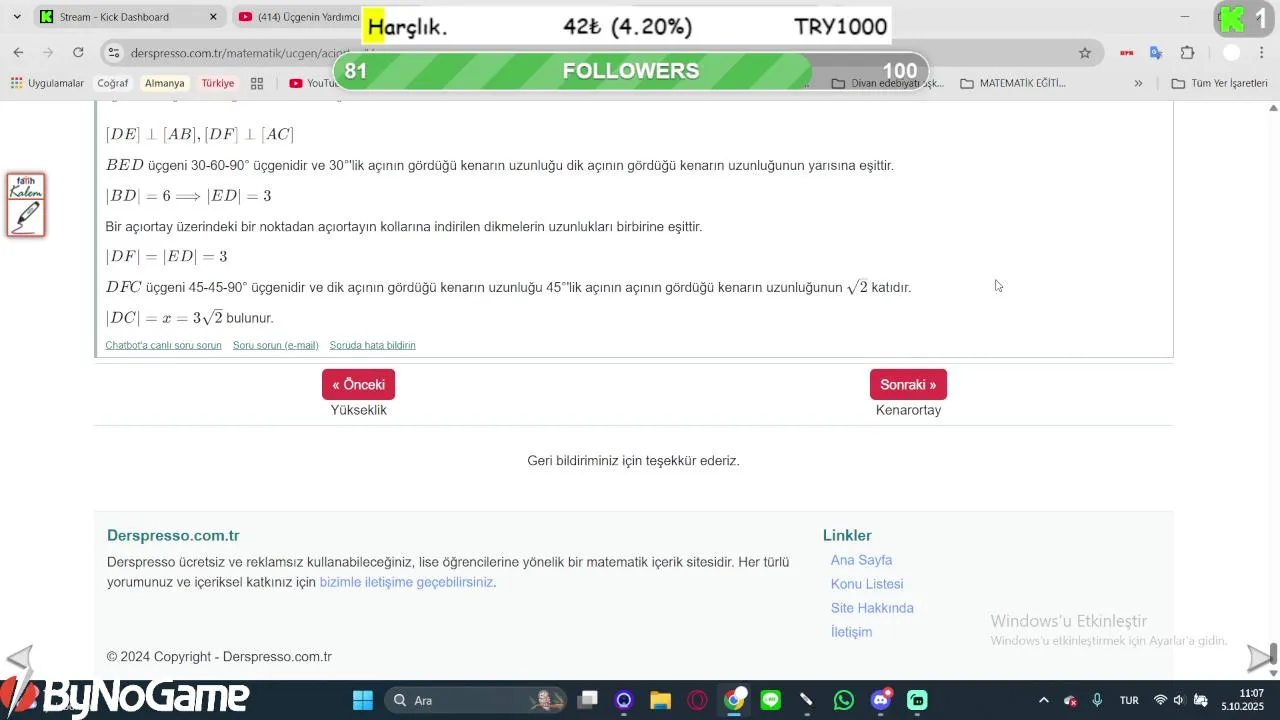Image resolution: width=1280 pixels, height=720 pixels.
Task: Open volume control in system tray
Action: (x=1179, y=700)
